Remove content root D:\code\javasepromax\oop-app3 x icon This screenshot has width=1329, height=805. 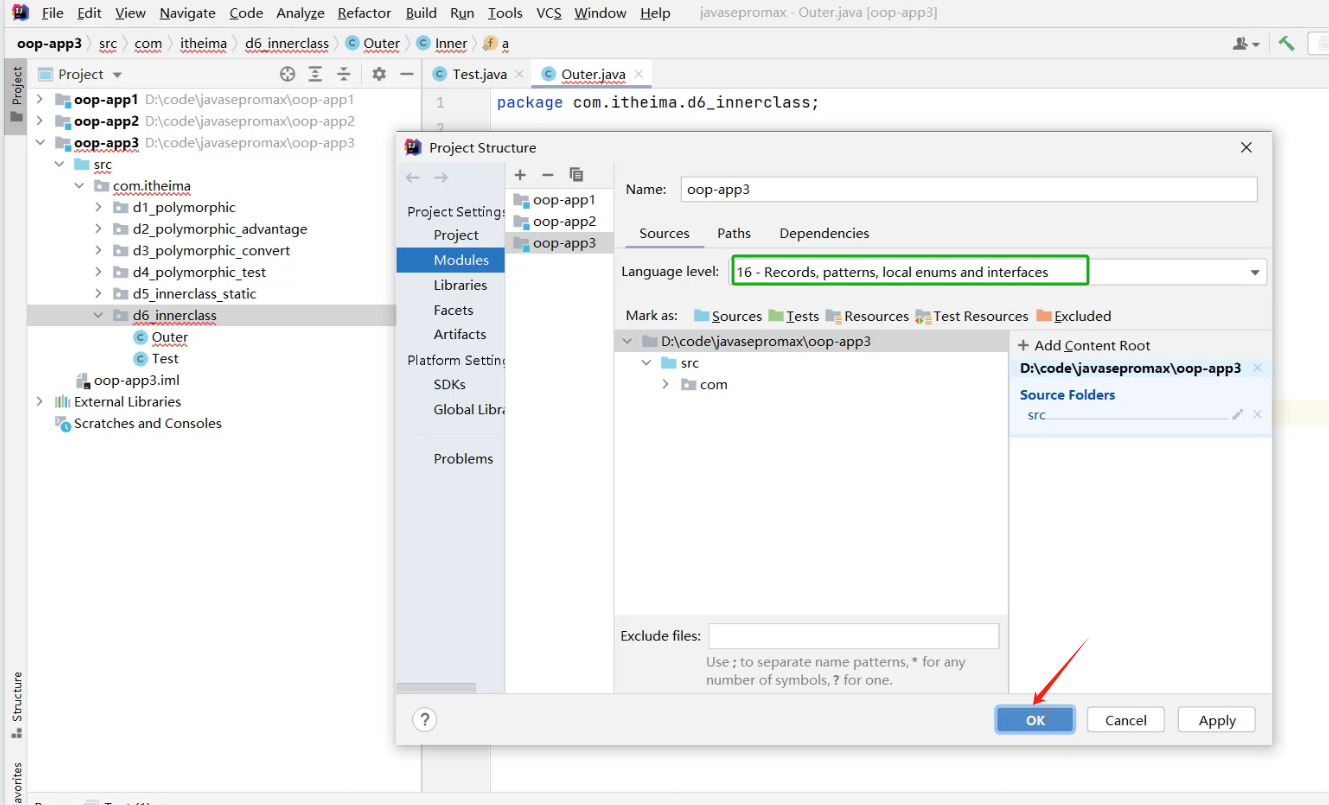click(x=1258, y=368)
